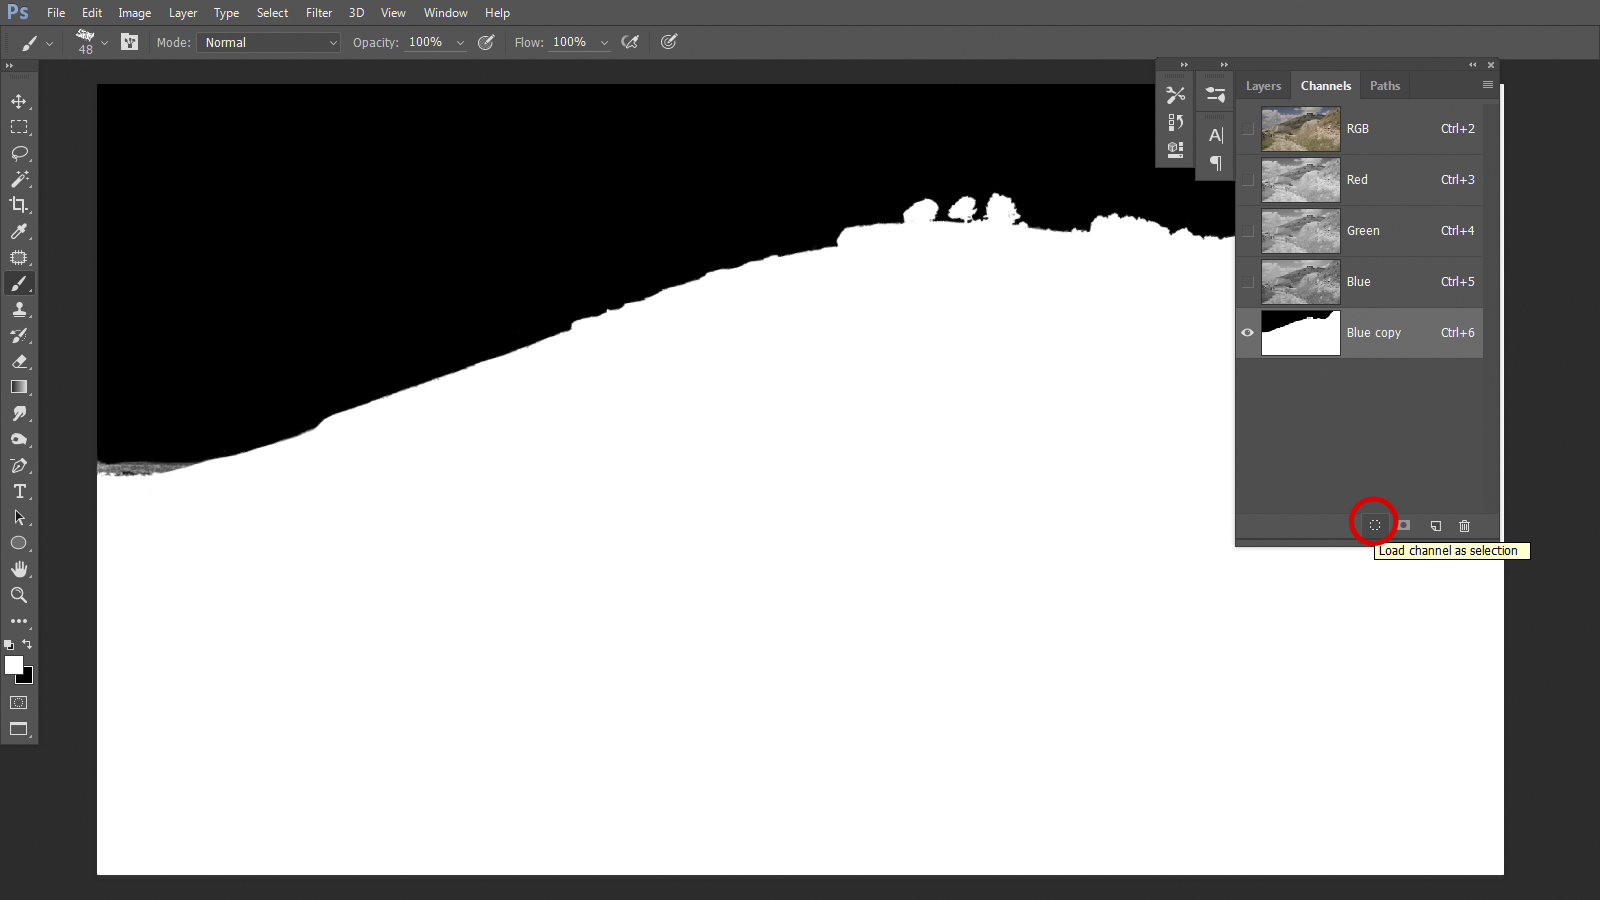Activate the Horizontal Type tool
Image resolution: width=1600 pixels, height=900 pixels.
[x=18, y=491]
